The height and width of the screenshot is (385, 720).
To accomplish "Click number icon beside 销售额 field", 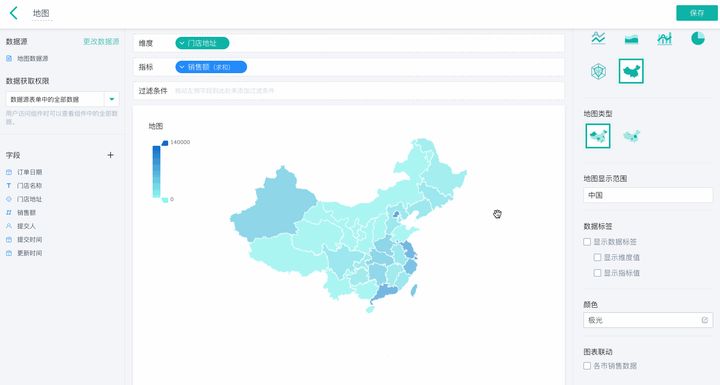I will 9,213.
